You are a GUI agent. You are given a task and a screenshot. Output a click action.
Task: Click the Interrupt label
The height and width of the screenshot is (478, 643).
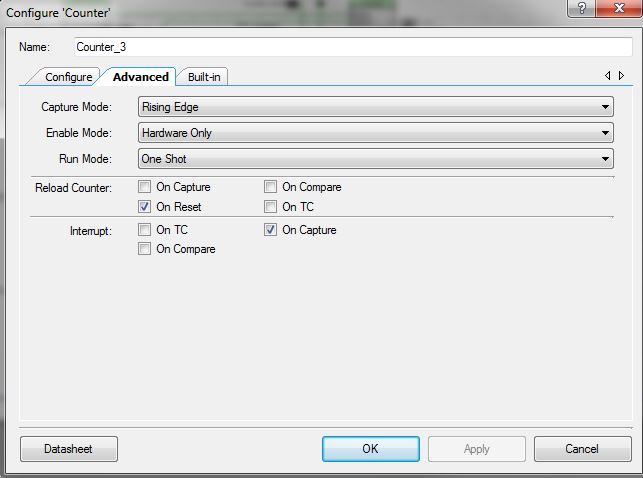coord(91,231)
